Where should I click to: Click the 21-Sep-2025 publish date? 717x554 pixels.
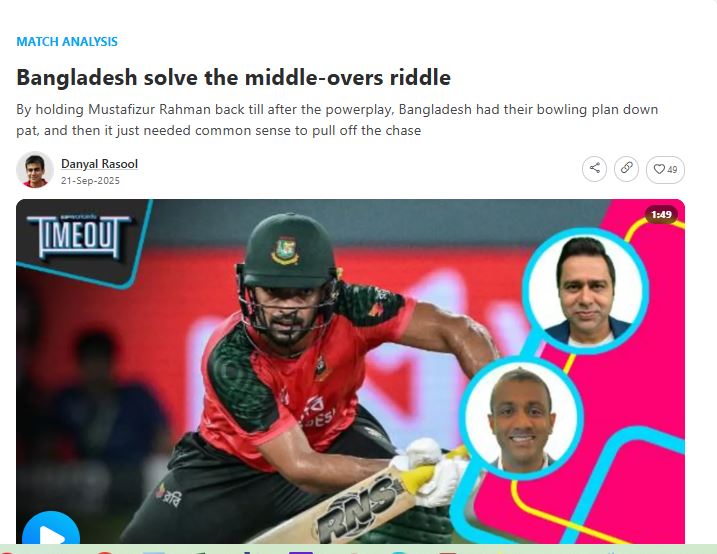90,181
